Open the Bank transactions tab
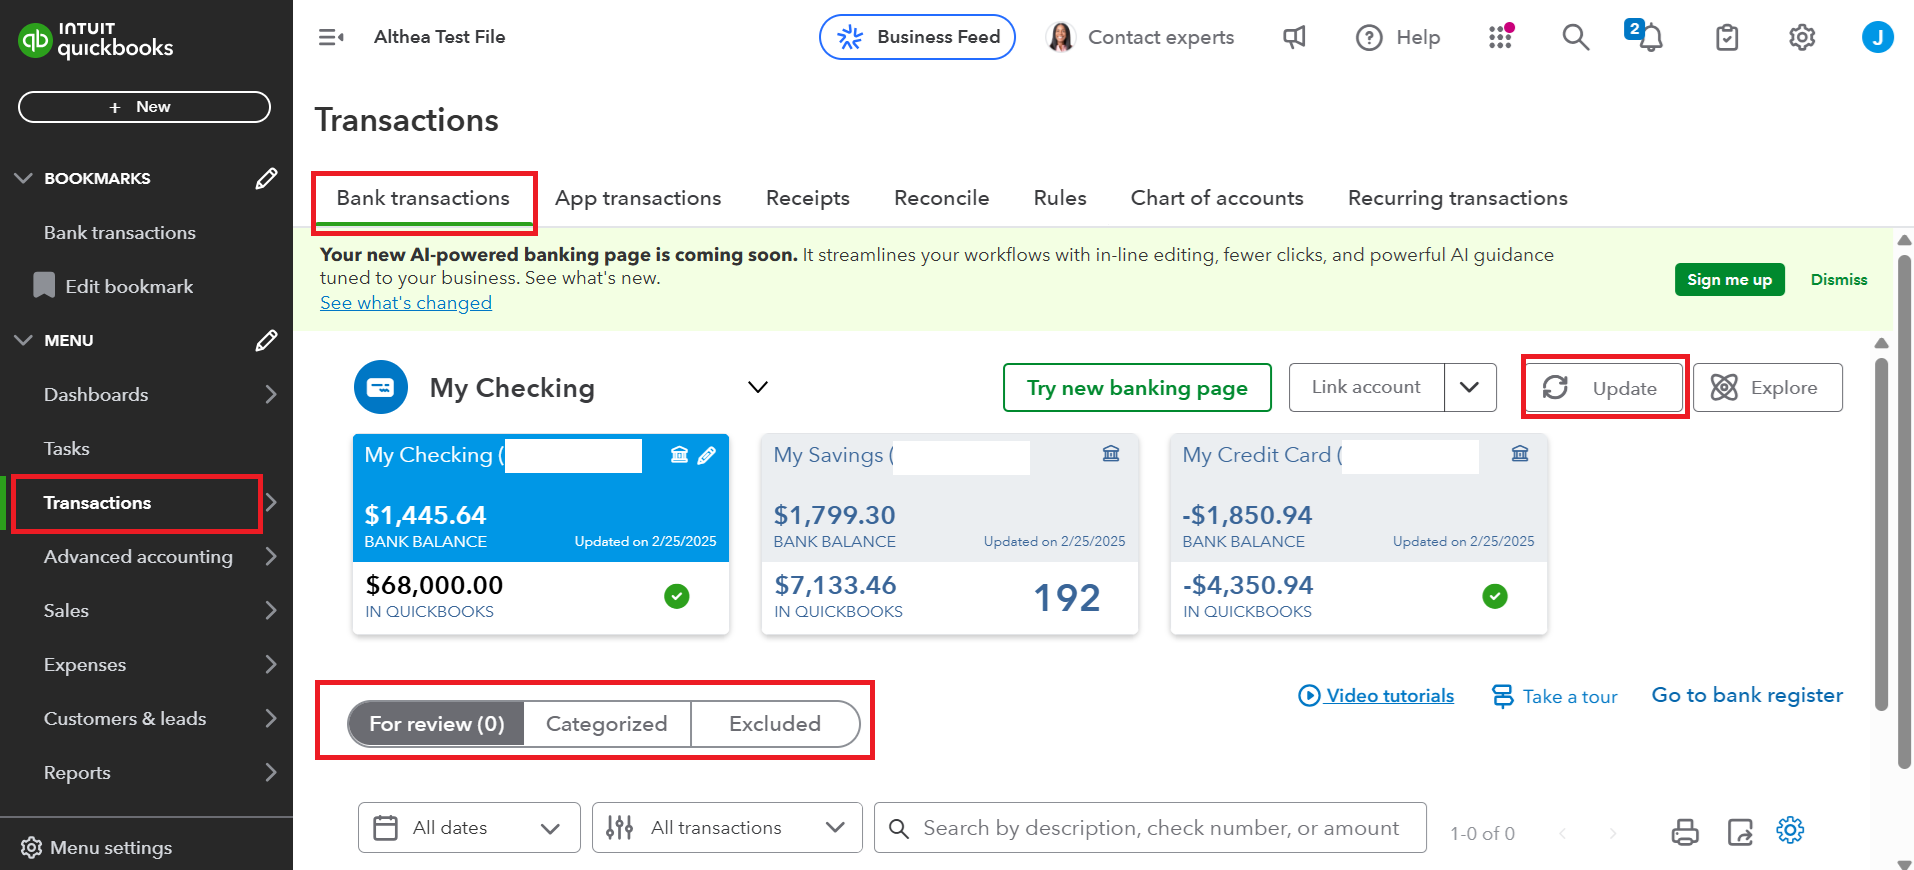This screenshot has height=870, width=1914. [x=423, y=198]
